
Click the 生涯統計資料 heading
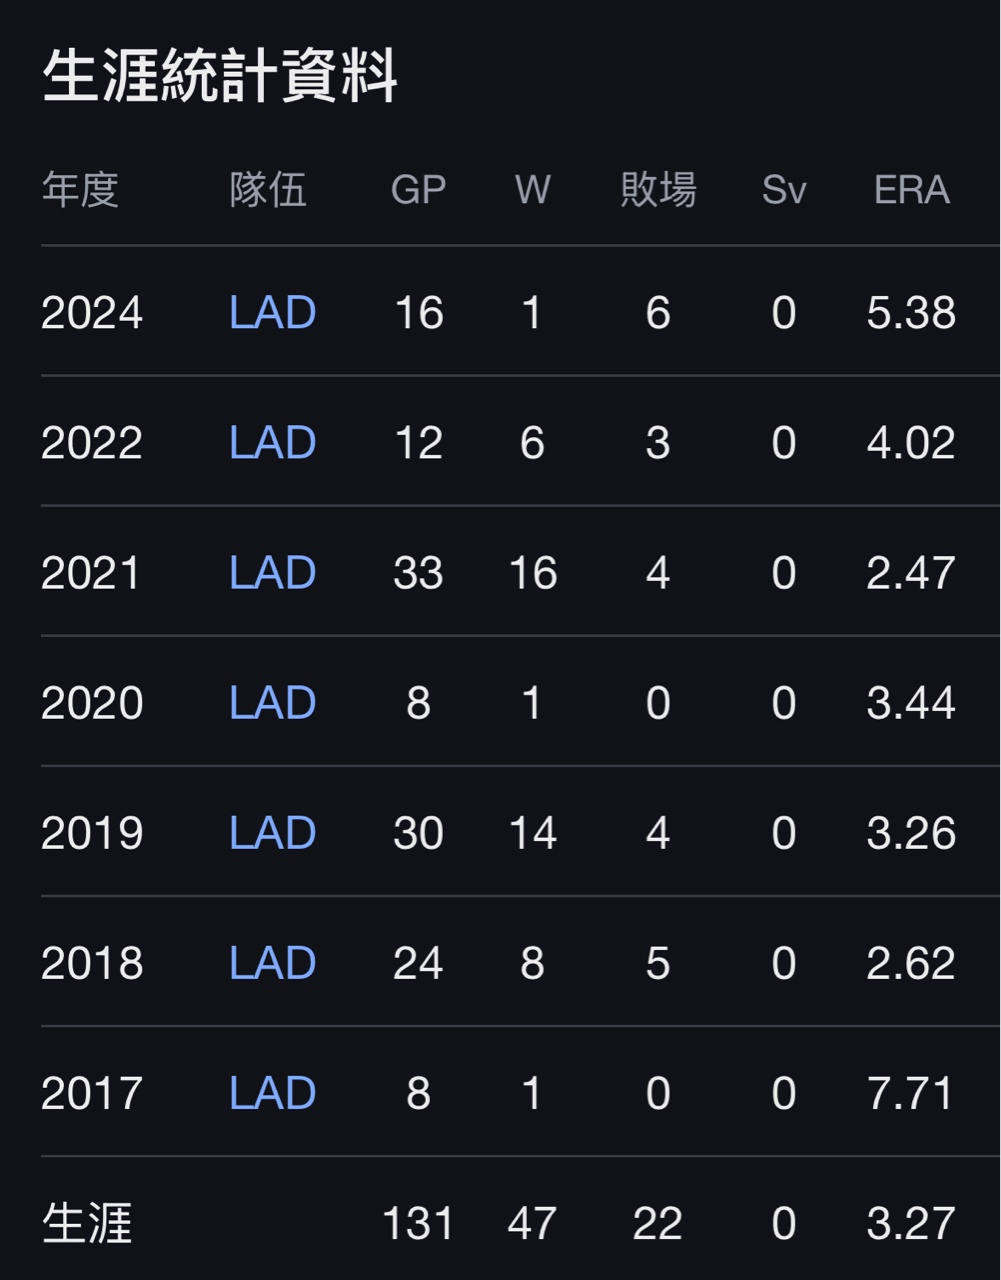220,77
